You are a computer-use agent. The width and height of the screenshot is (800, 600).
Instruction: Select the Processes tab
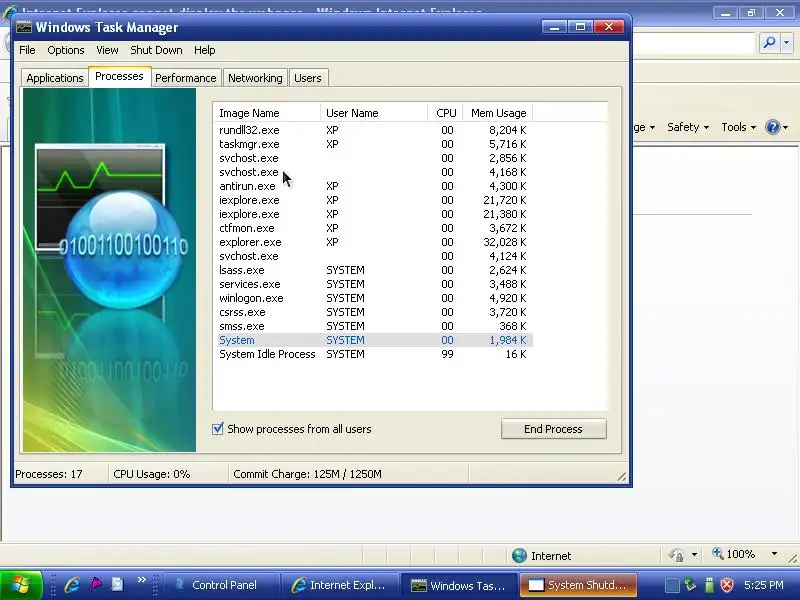click(x=119, y=77)
